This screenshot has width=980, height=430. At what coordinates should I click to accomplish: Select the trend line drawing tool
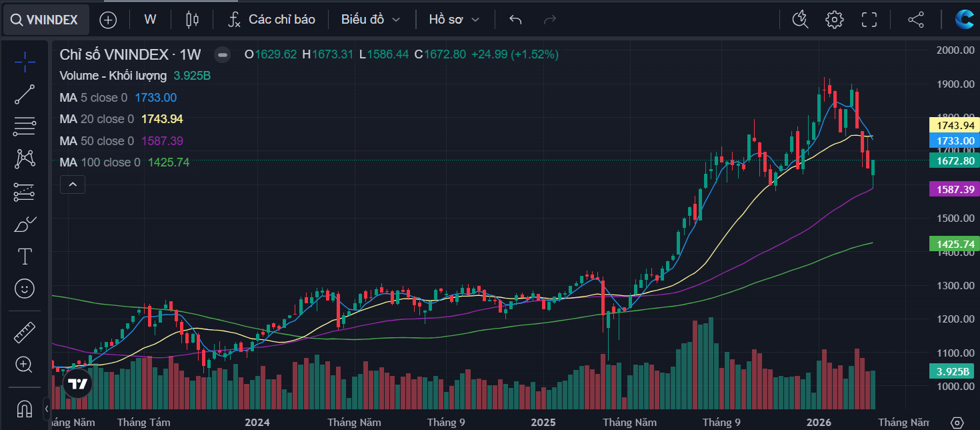click(25, 94)
